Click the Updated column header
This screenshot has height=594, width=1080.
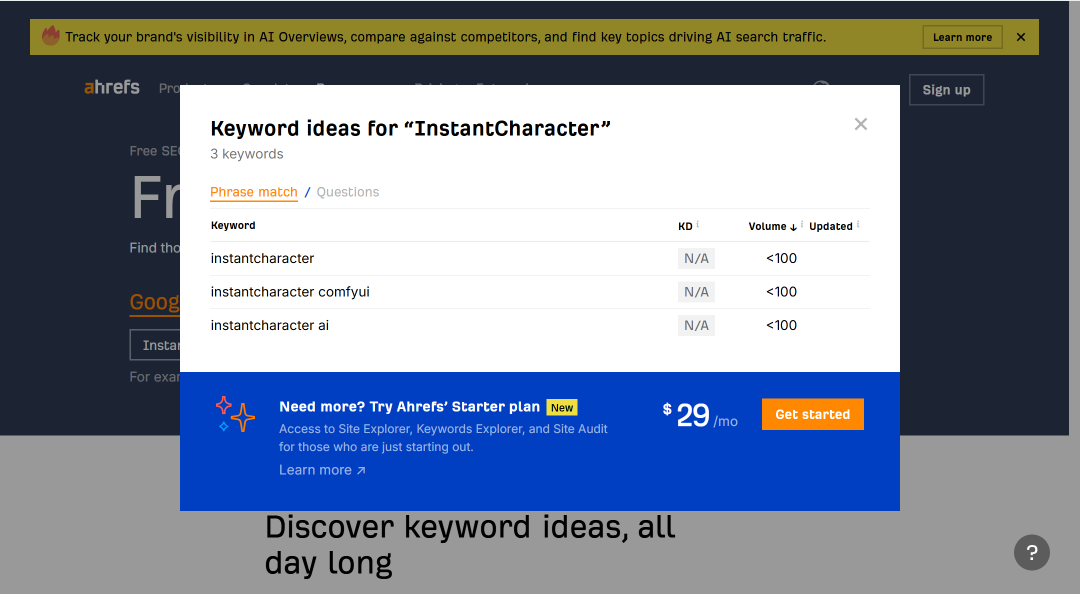pos(831,226)
